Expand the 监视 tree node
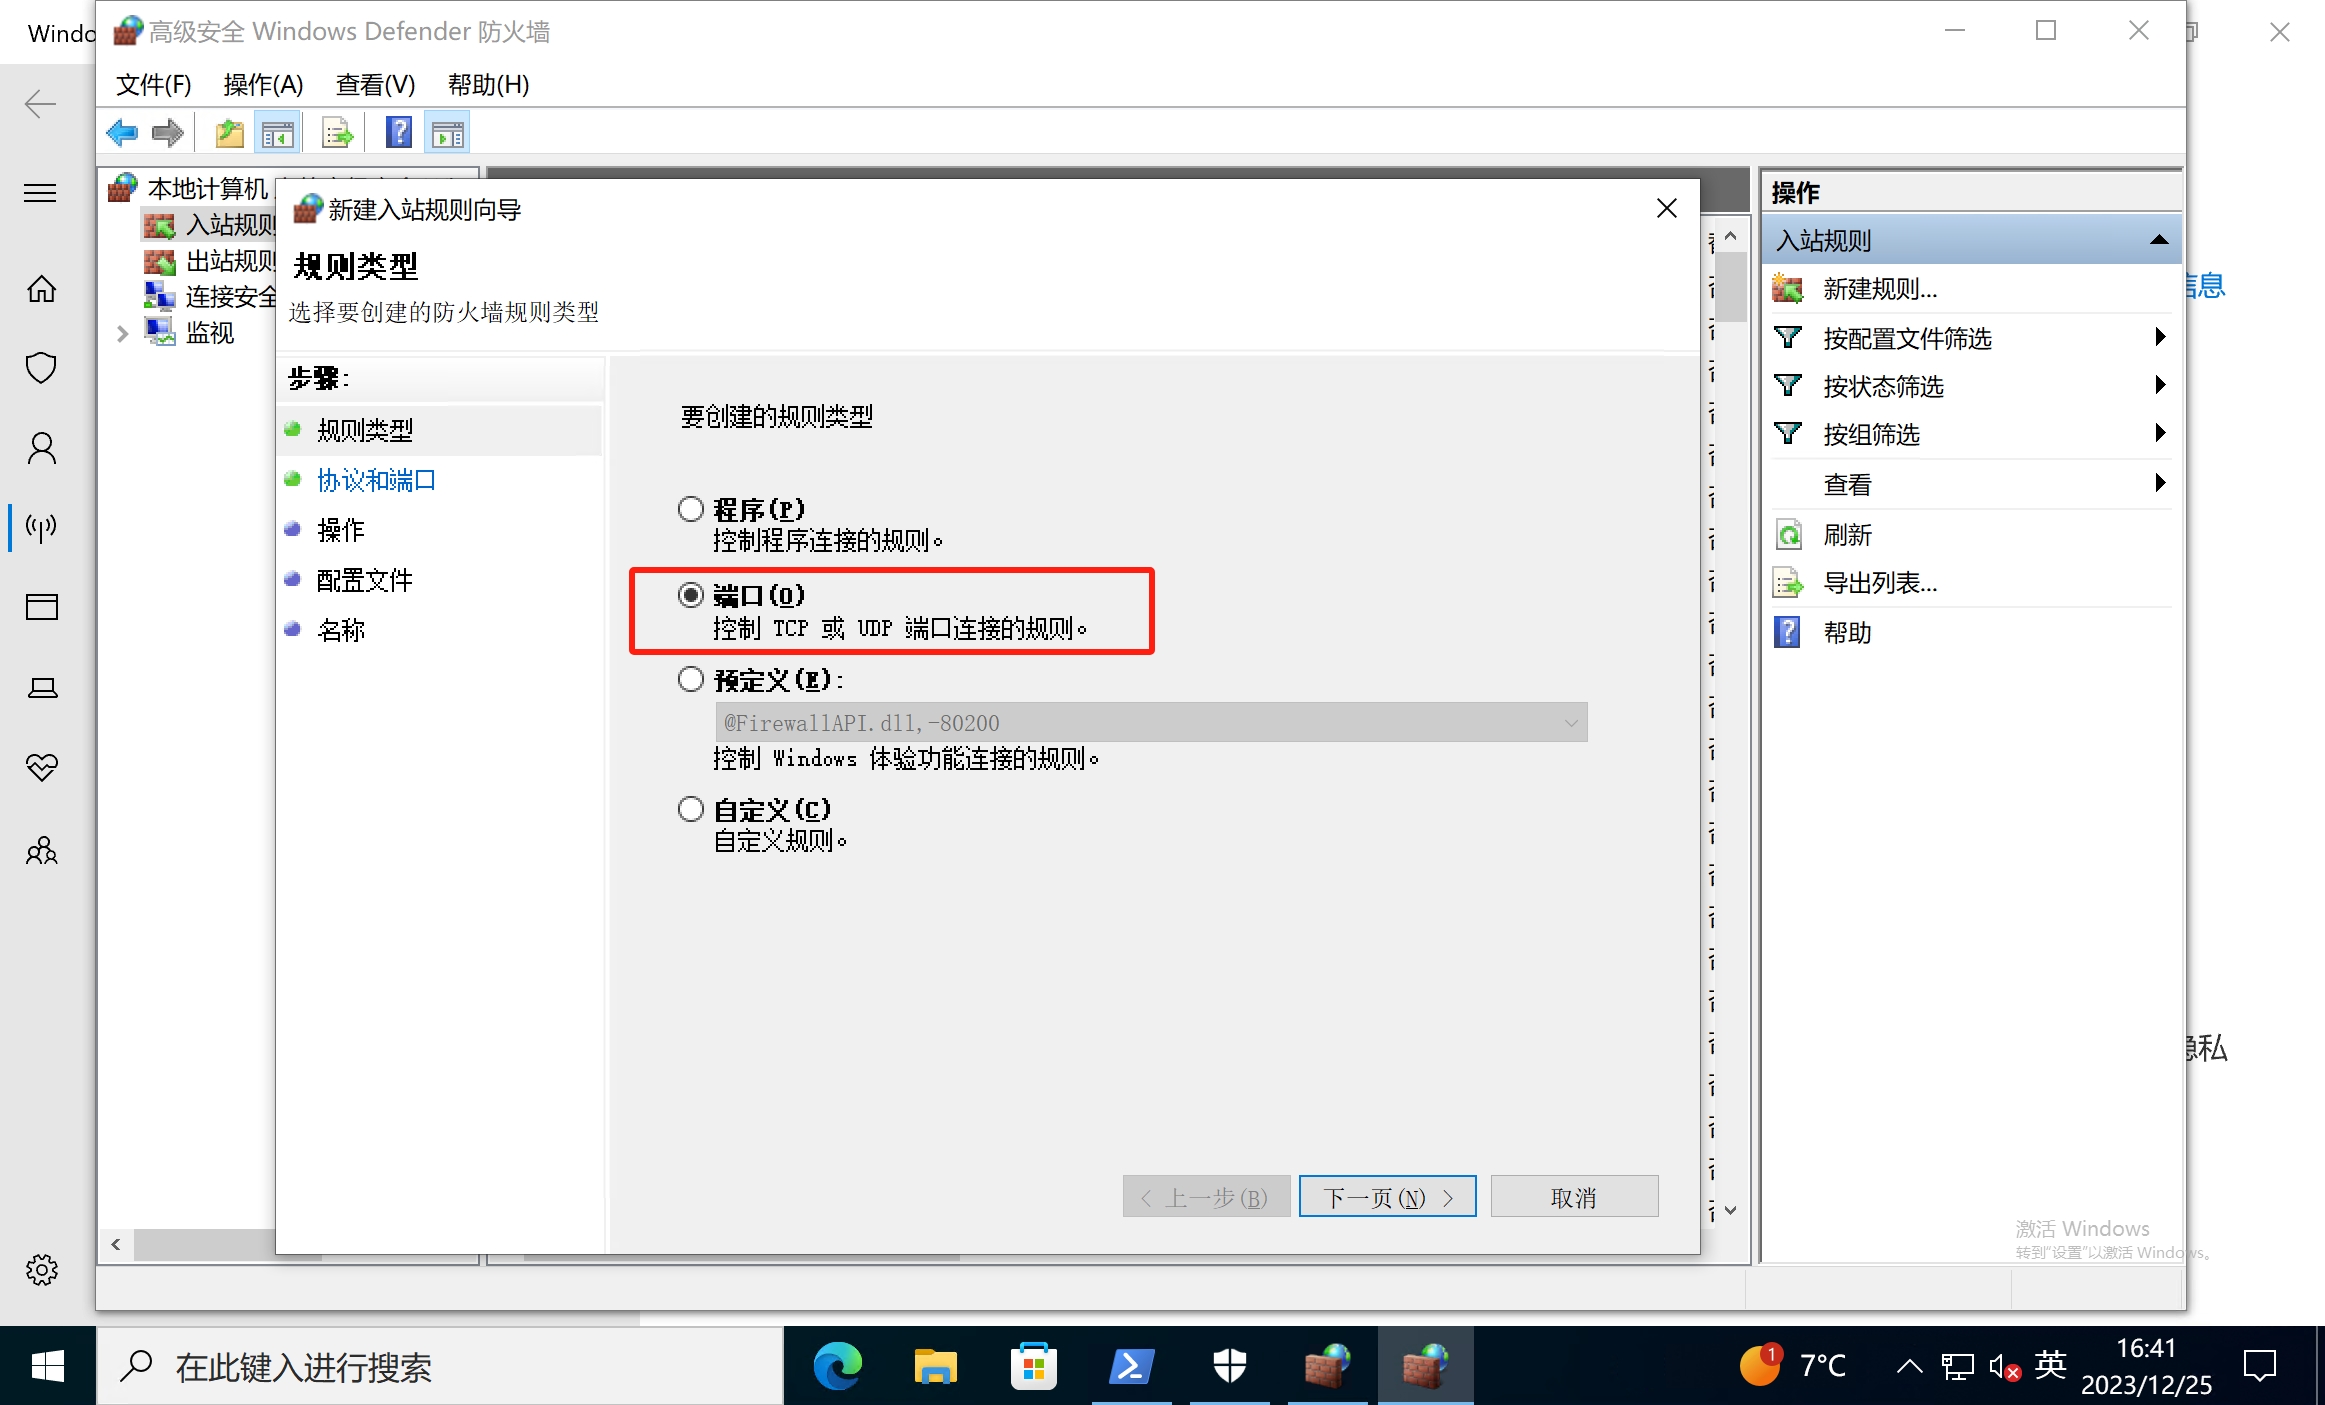The image size is (2325, 1405). click(x=122, y=333)
